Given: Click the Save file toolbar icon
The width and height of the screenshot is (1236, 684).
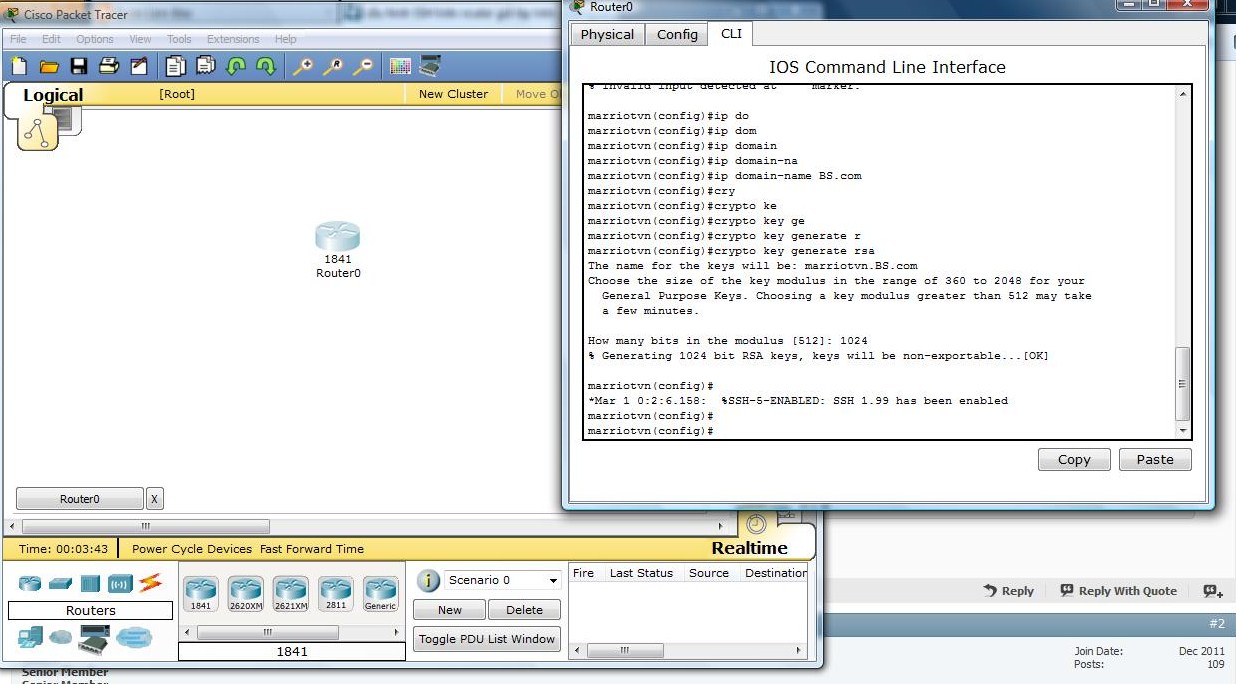Looking at the screenshot, I should pyautogui.click(x=78, y=66).
